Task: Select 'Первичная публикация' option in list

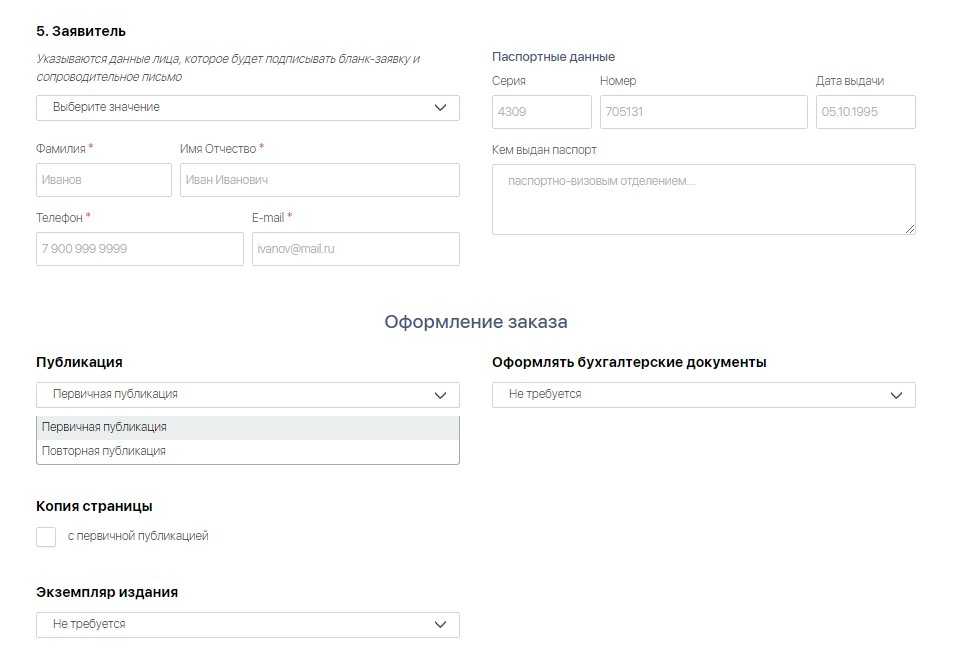Action: click(x=247, y=427)
